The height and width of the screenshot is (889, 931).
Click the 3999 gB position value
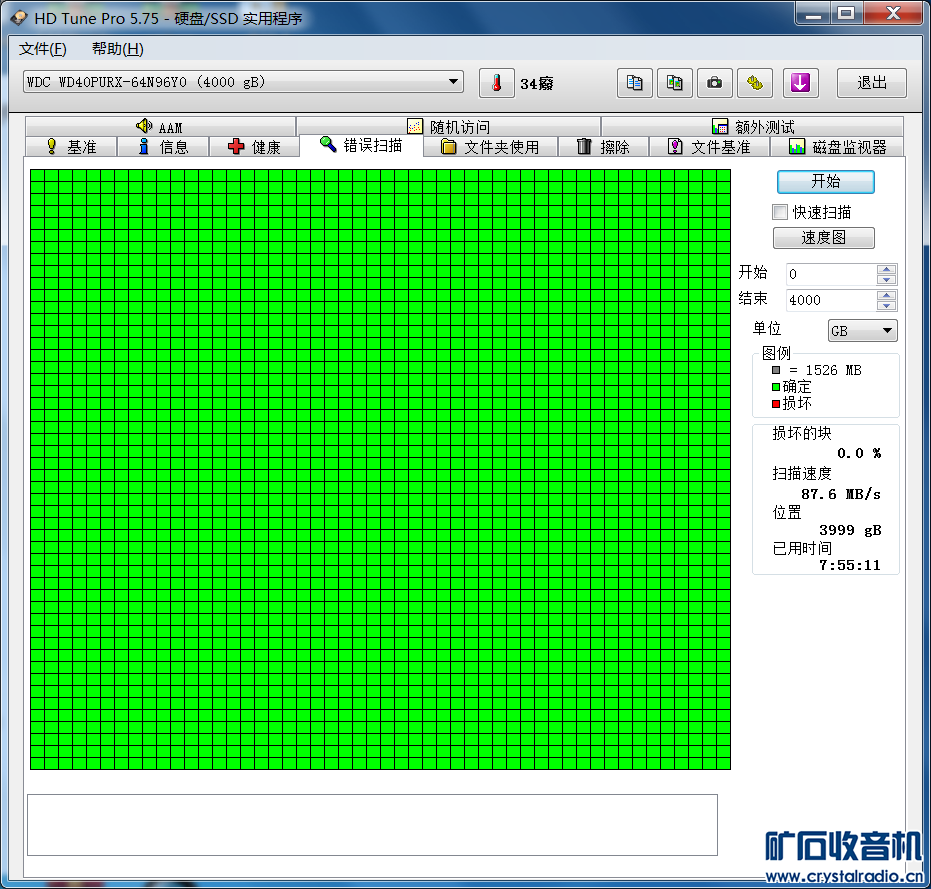pos(850,530)
